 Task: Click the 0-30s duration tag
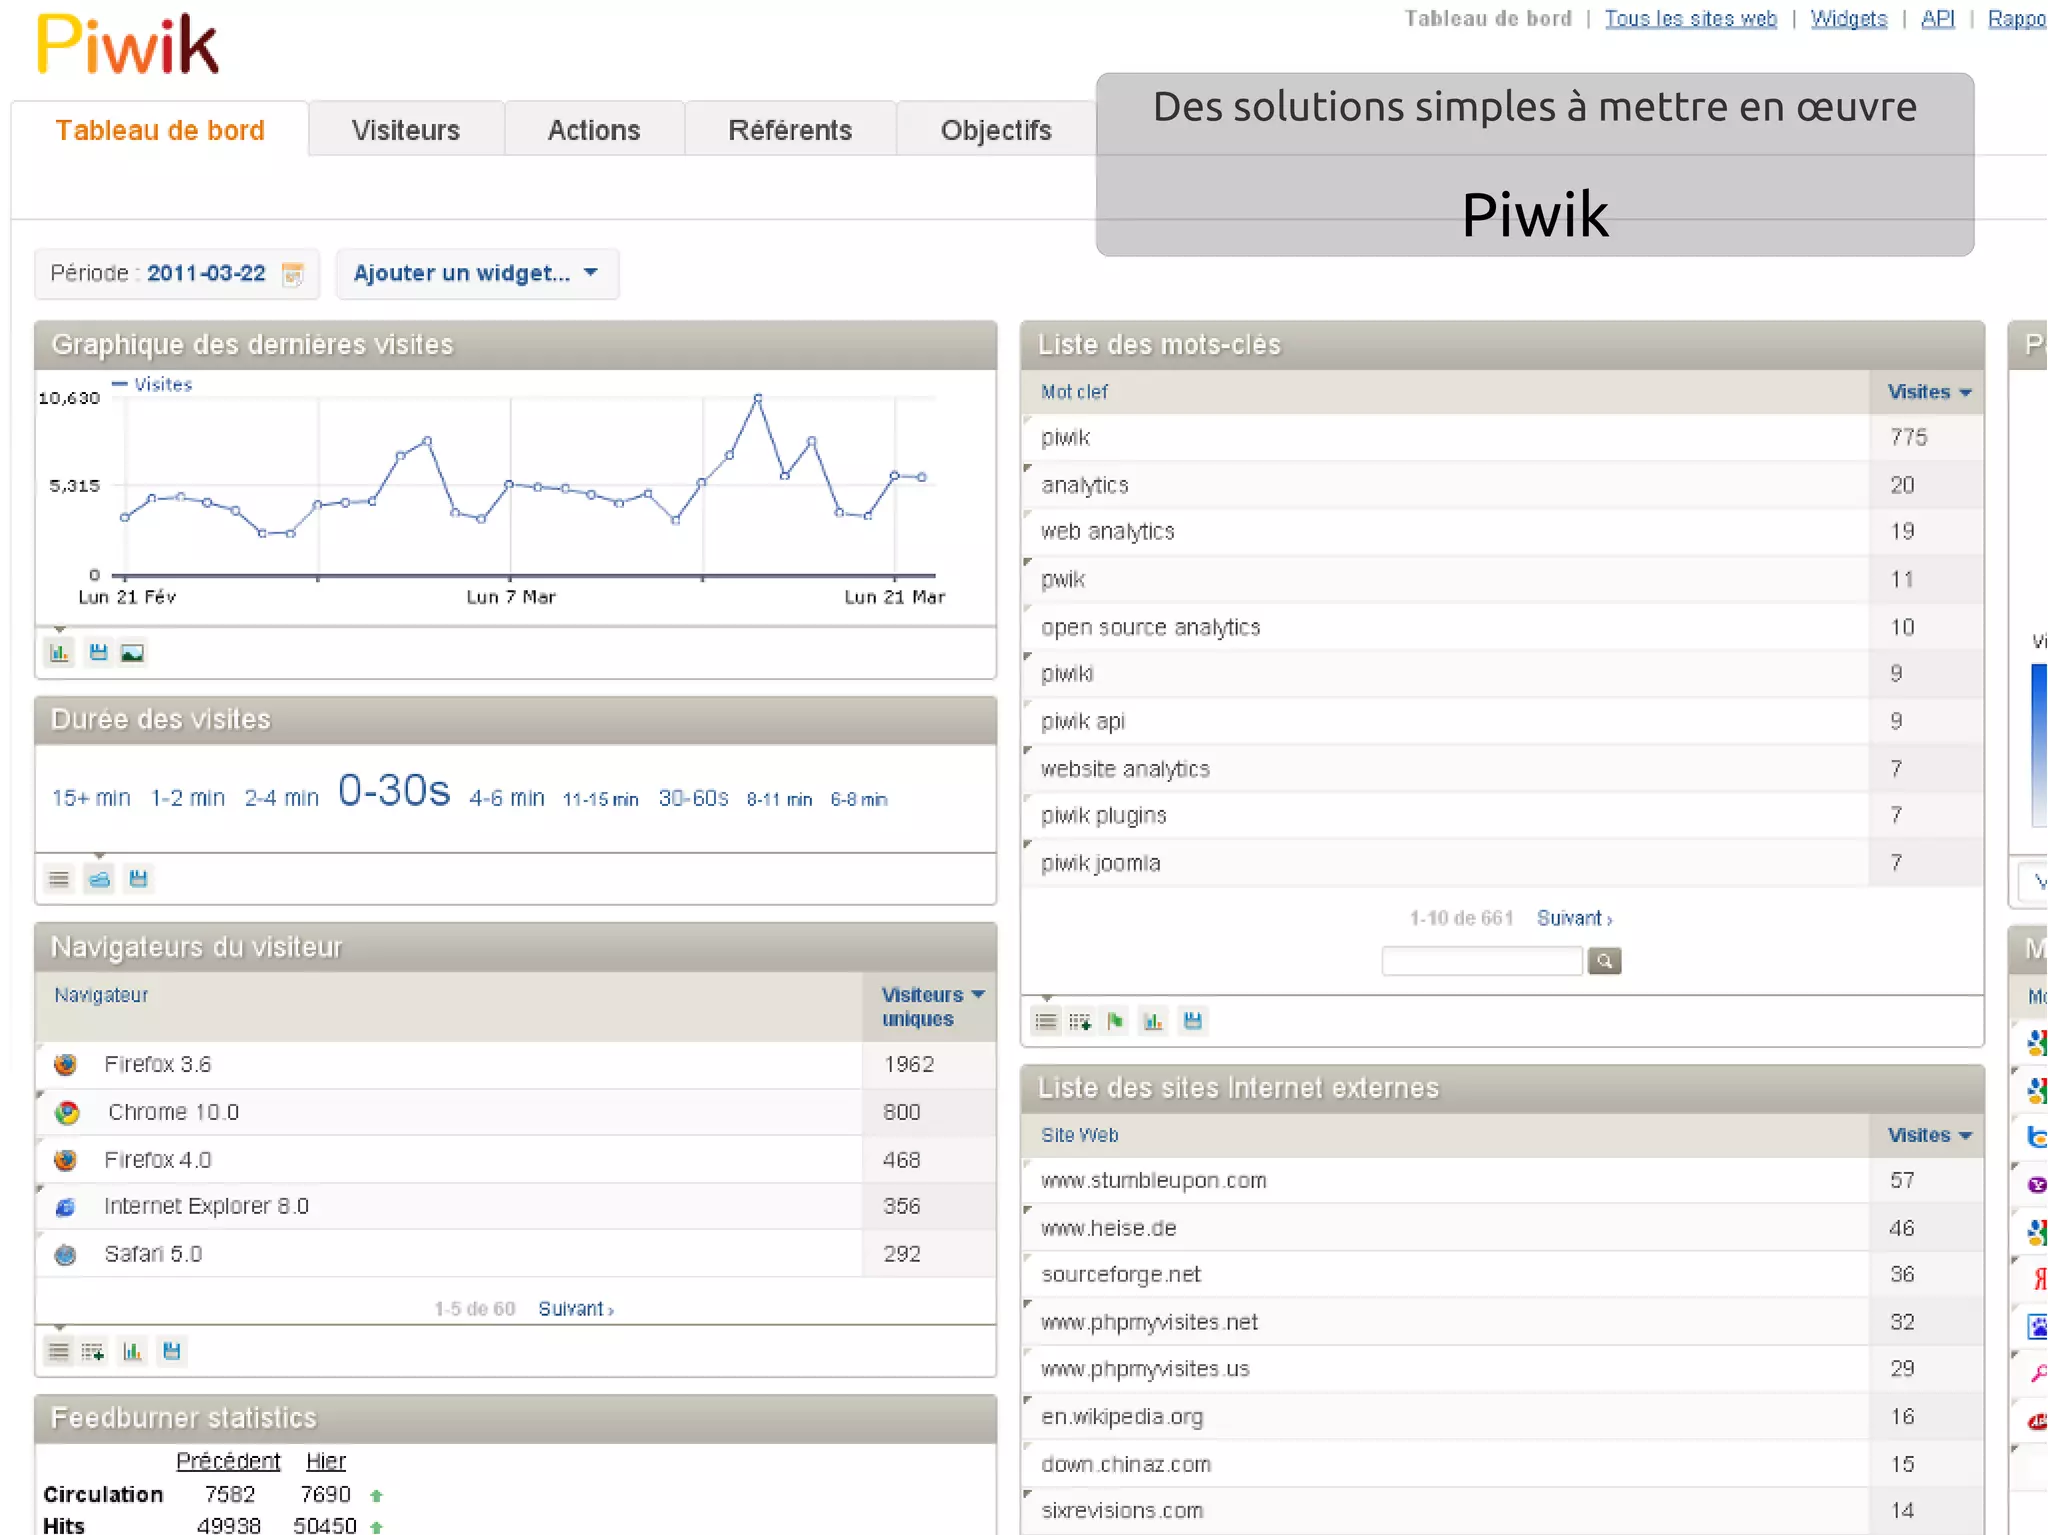(394, 790)
